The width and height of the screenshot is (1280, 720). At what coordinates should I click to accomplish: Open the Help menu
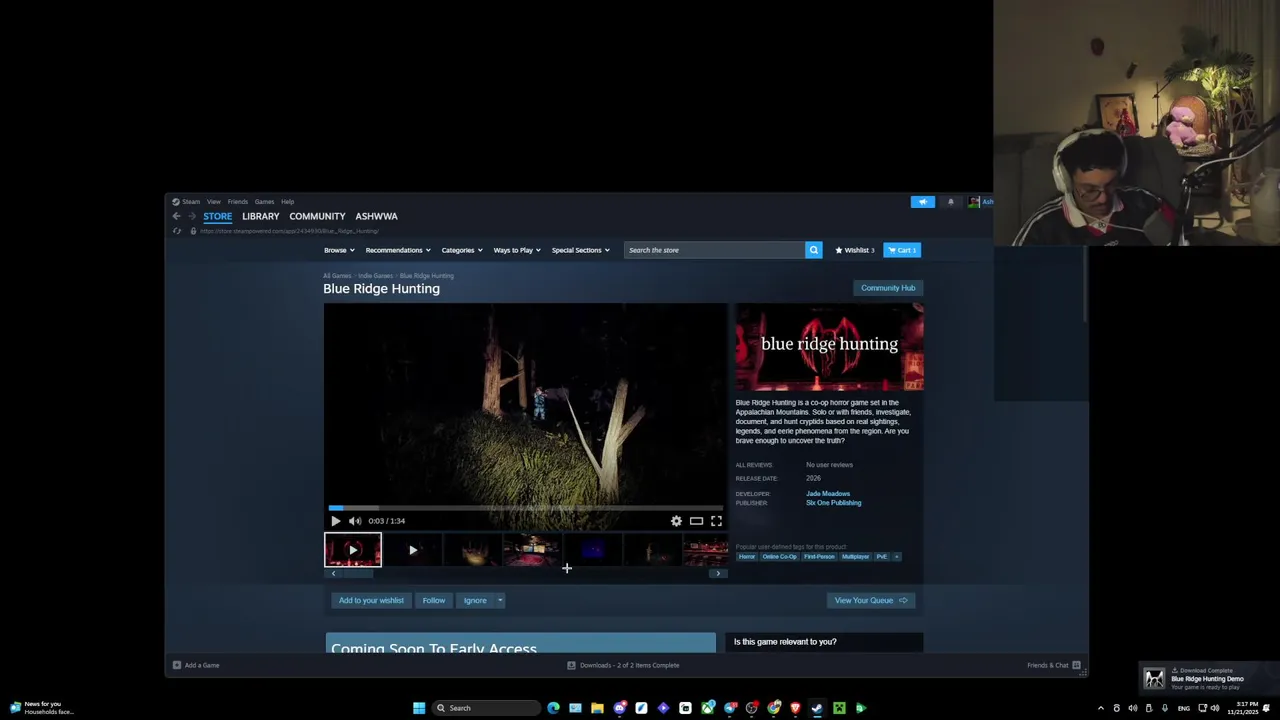(x=288, y=202)
